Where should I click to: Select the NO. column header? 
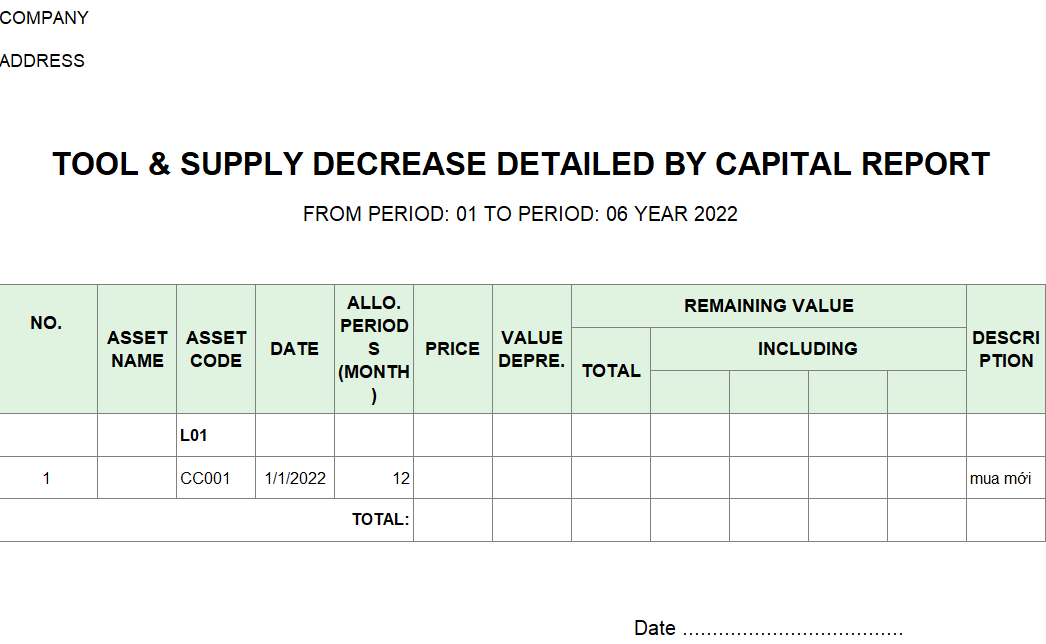point(47,324)
